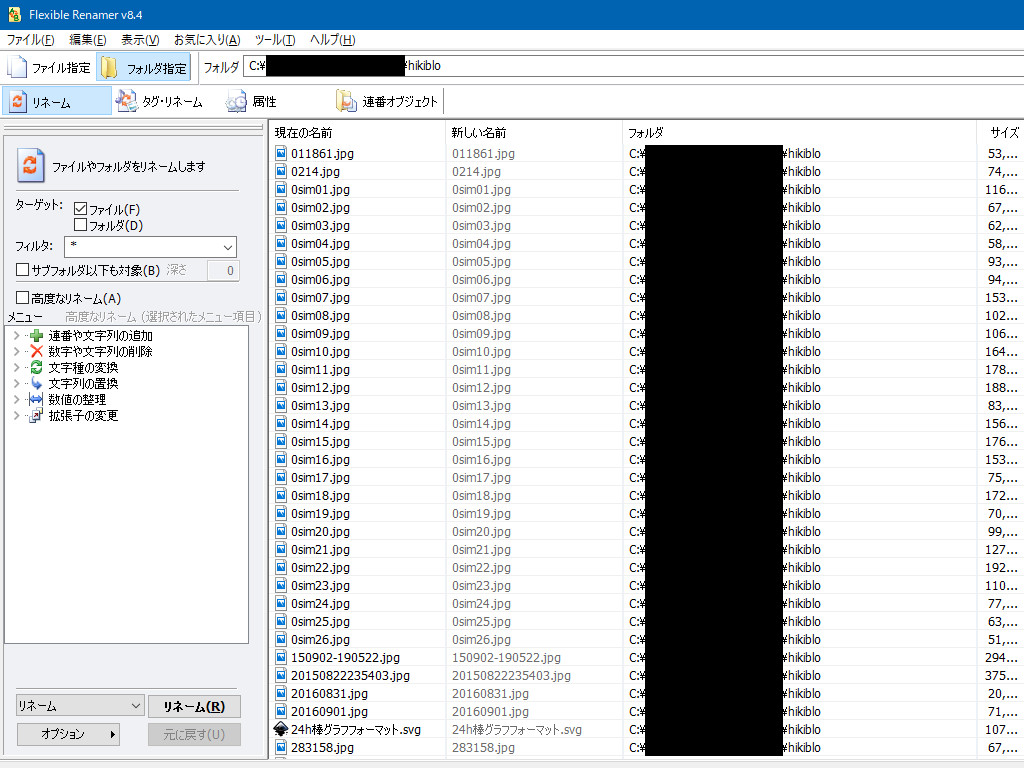Open the お気に入り(A) menu
Image resolution: width=1024 pixels, height=768 pixels.
[207, 40]
